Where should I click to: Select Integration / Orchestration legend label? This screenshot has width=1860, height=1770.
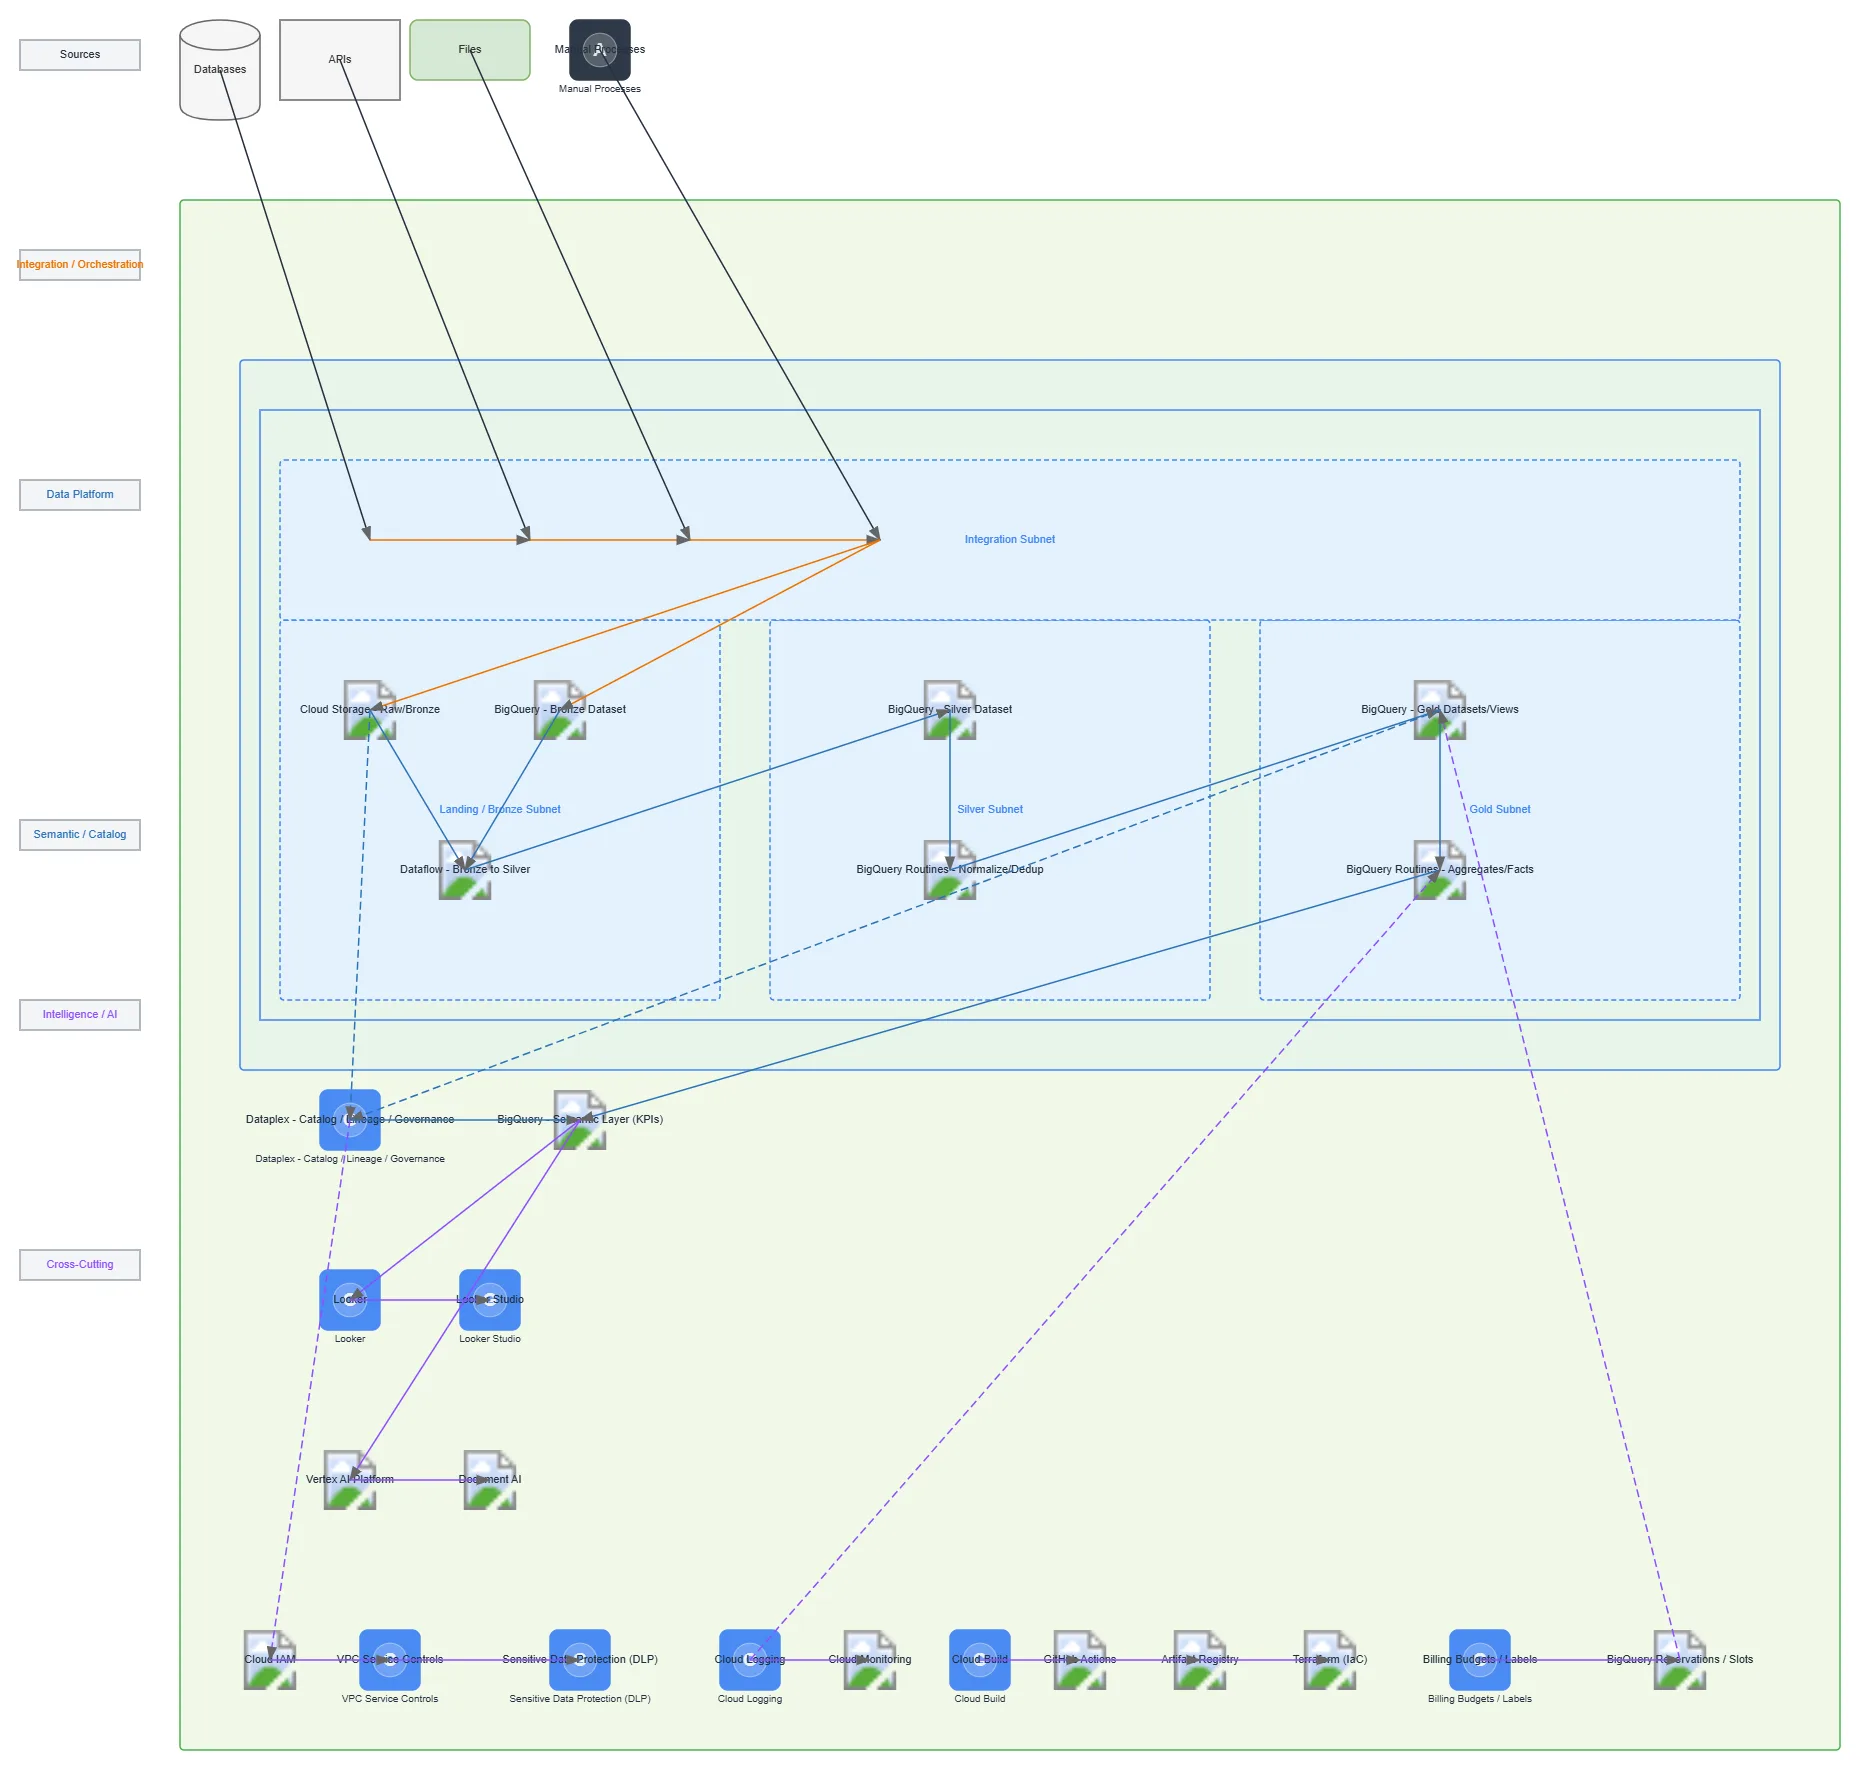tap(80, 265)
